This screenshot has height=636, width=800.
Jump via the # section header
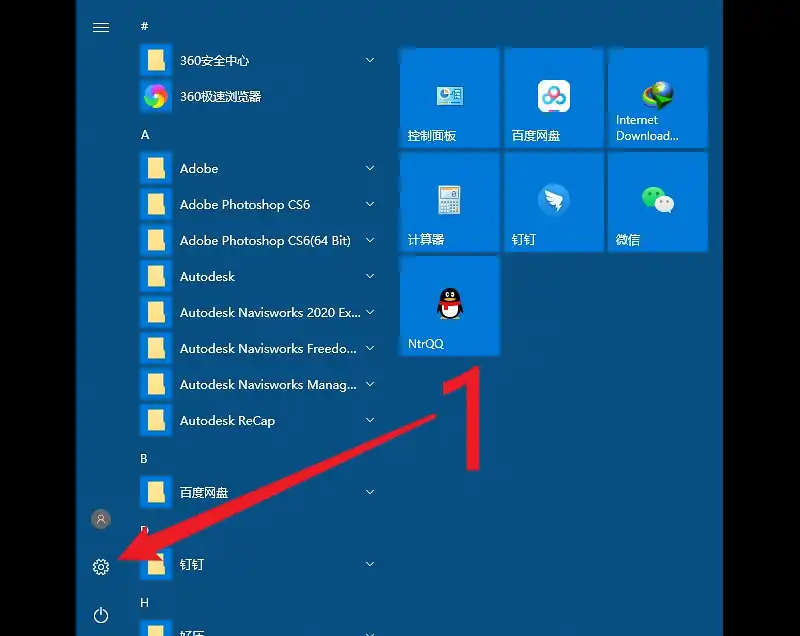coord(145,26)
